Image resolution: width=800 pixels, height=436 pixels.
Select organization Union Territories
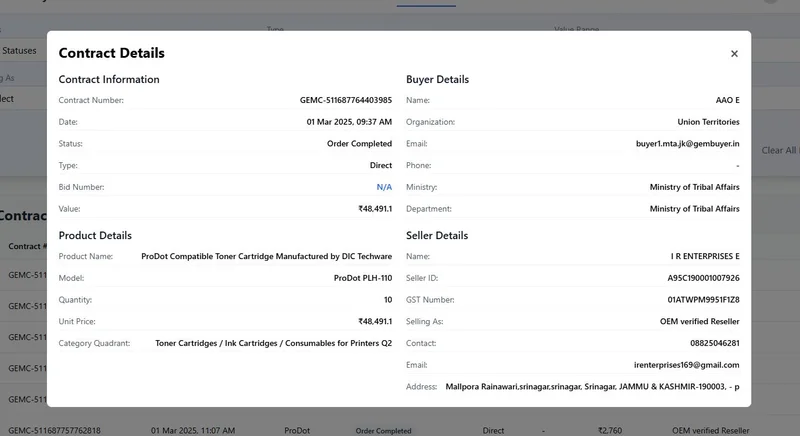[x=708, y=122]
